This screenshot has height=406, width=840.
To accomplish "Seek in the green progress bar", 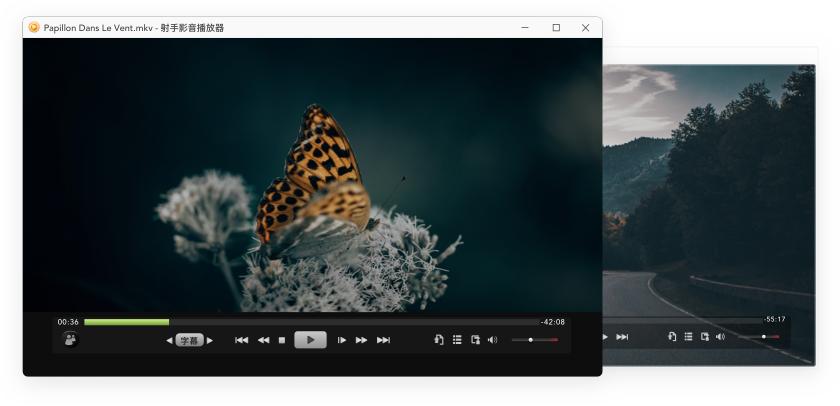I will 312,322.
